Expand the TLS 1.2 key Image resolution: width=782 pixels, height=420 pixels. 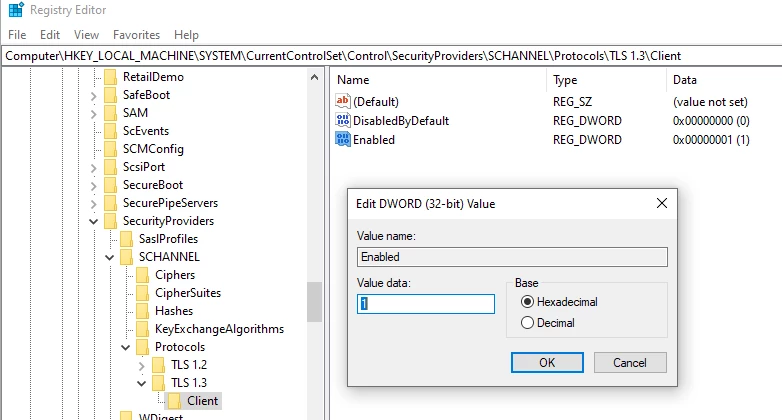142,365
